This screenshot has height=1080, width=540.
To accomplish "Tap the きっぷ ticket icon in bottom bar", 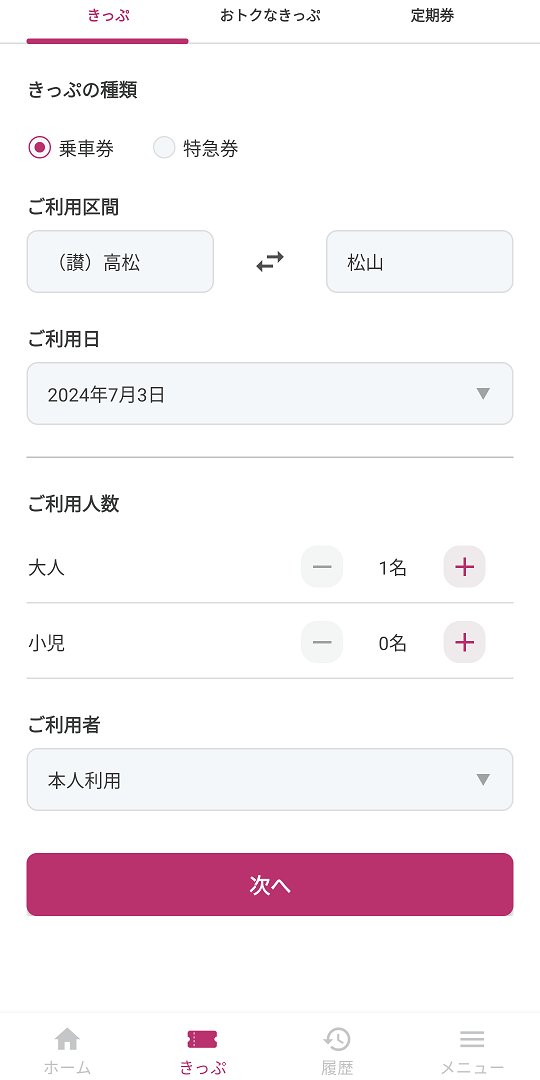I will pos(202,1039).
